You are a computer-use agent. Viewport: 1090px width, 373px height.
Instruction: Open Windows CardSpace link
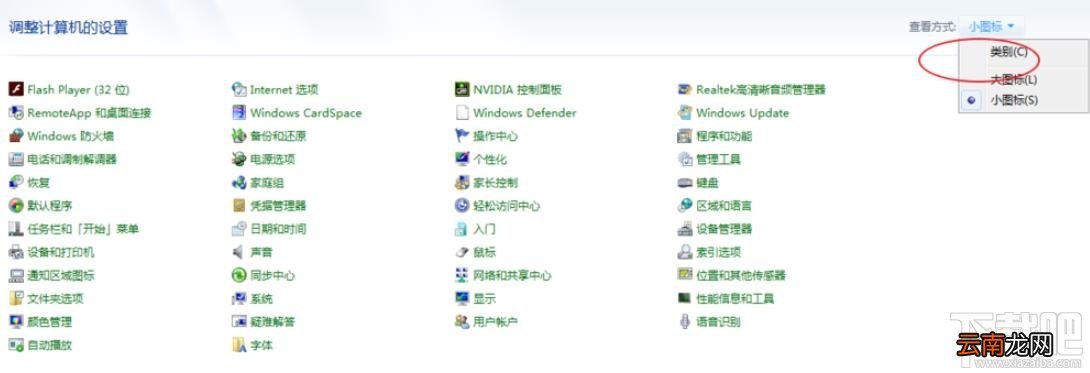(306, 113)
